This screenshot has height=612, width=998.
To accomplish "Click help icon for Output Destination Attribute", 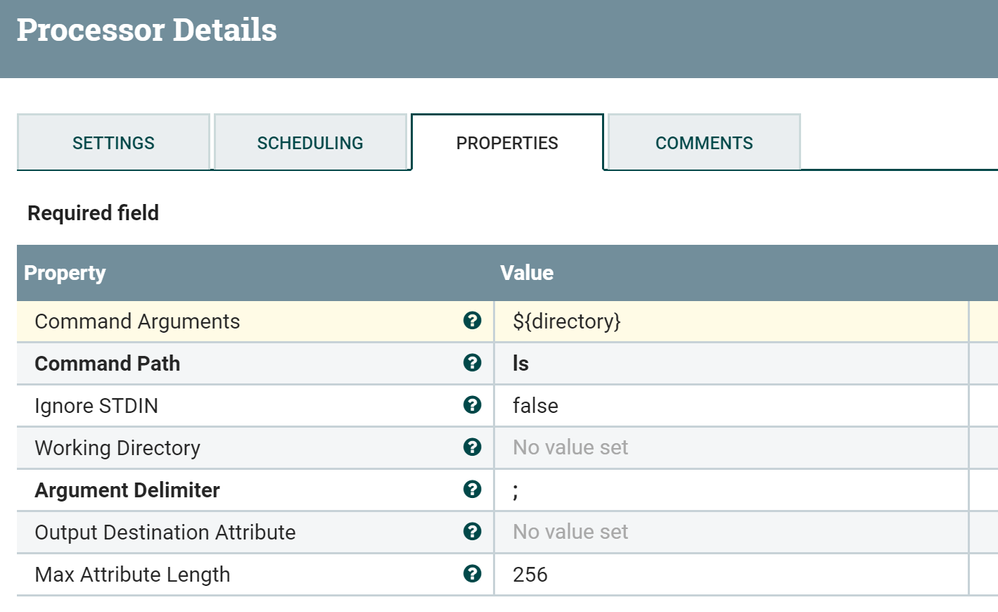I will pos(472,531).
